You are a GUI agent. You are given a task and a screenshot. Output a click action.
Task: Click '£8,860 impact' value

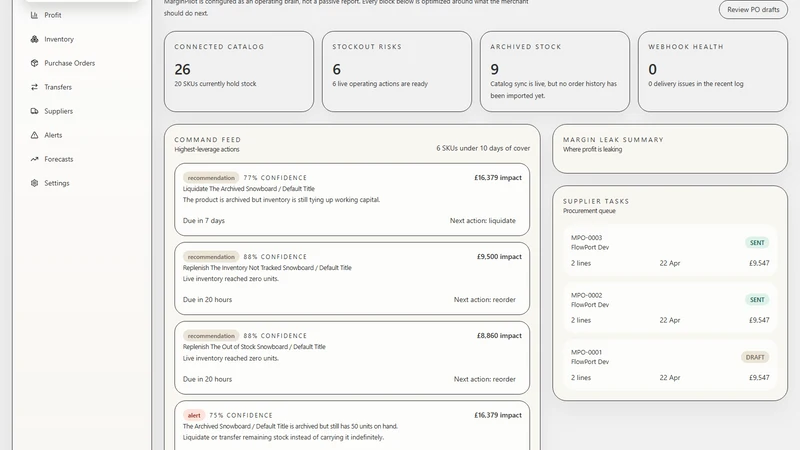499,336
